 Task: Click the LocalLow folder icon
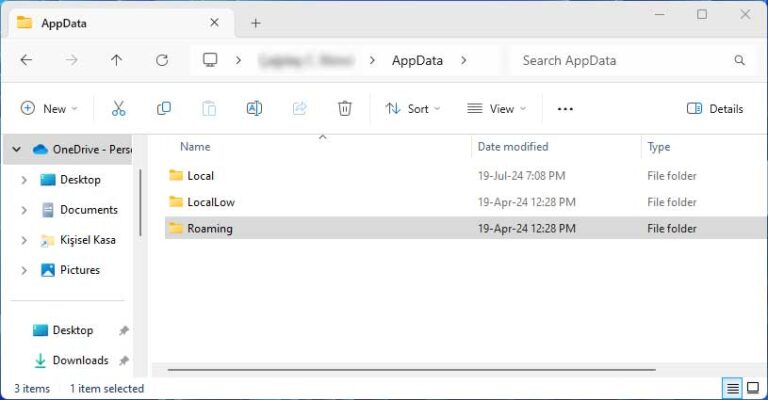click(x=176, y=201)
